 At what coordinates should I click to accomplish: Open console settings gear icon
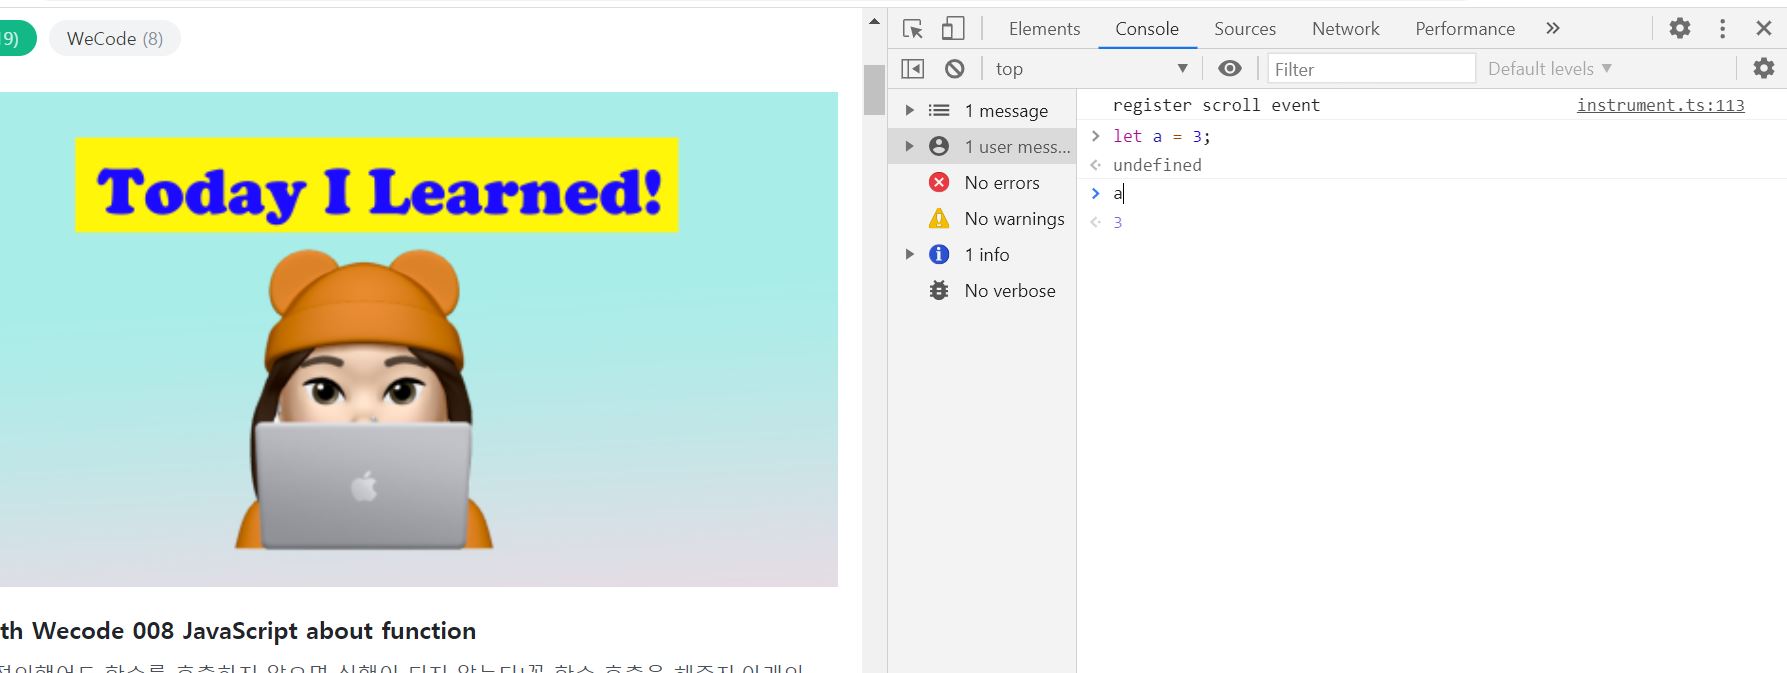click(x=1764, y=68)
